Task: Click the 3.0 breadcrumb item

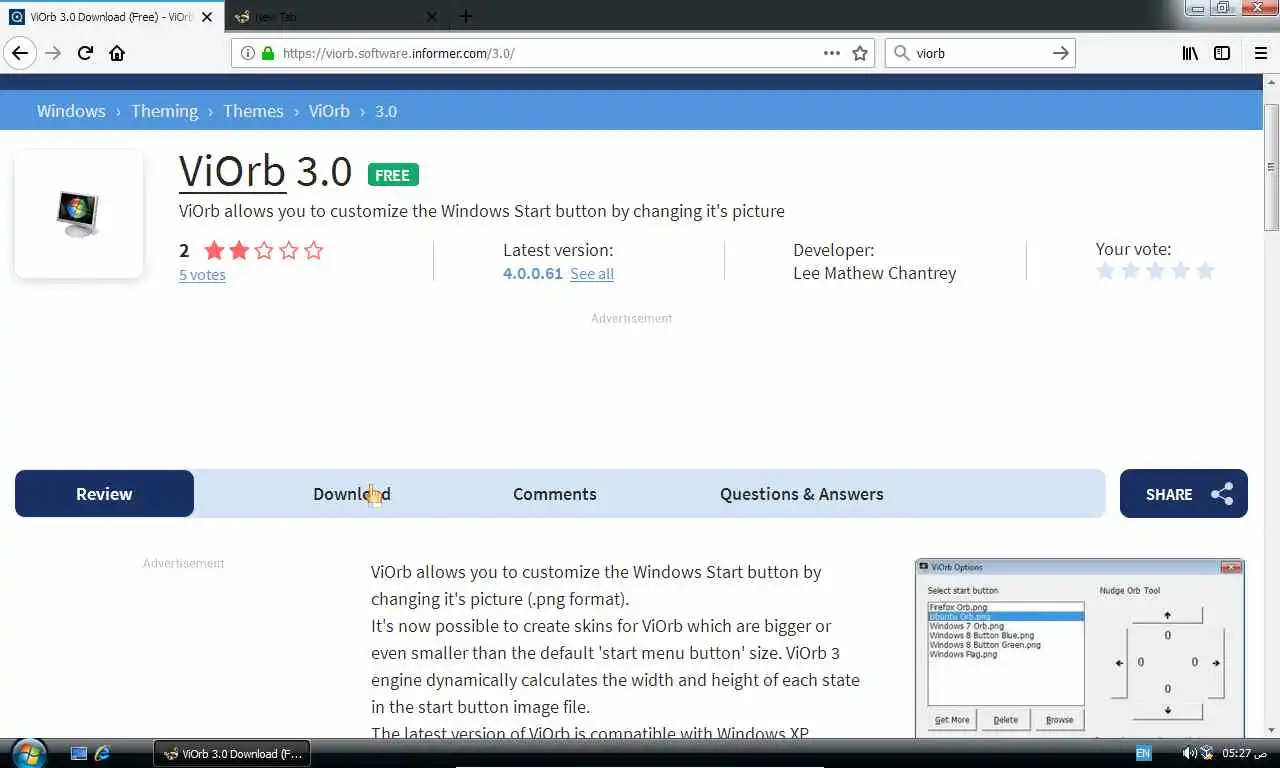Action: (386, 111)
